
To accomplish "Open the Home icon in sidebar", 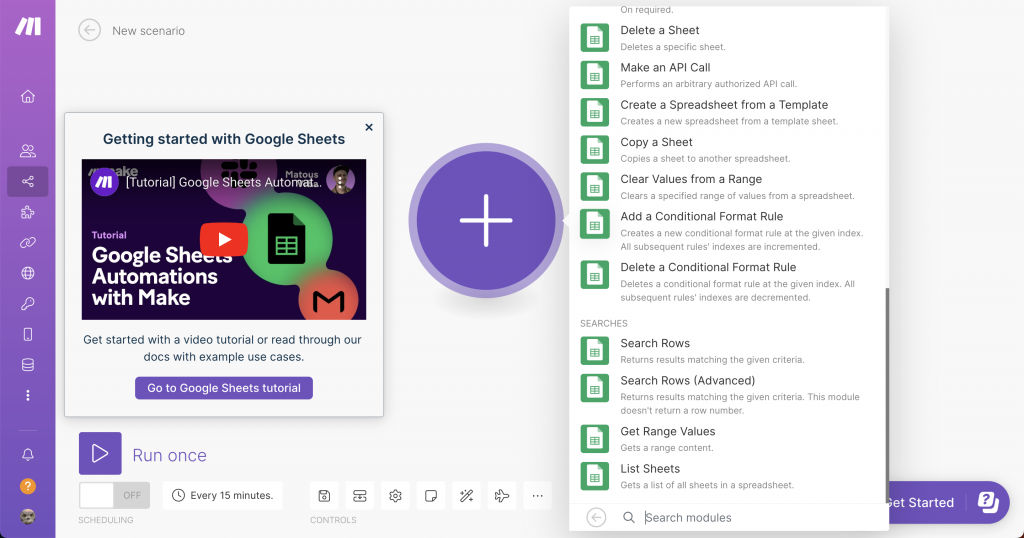I will tap(27, 97).
